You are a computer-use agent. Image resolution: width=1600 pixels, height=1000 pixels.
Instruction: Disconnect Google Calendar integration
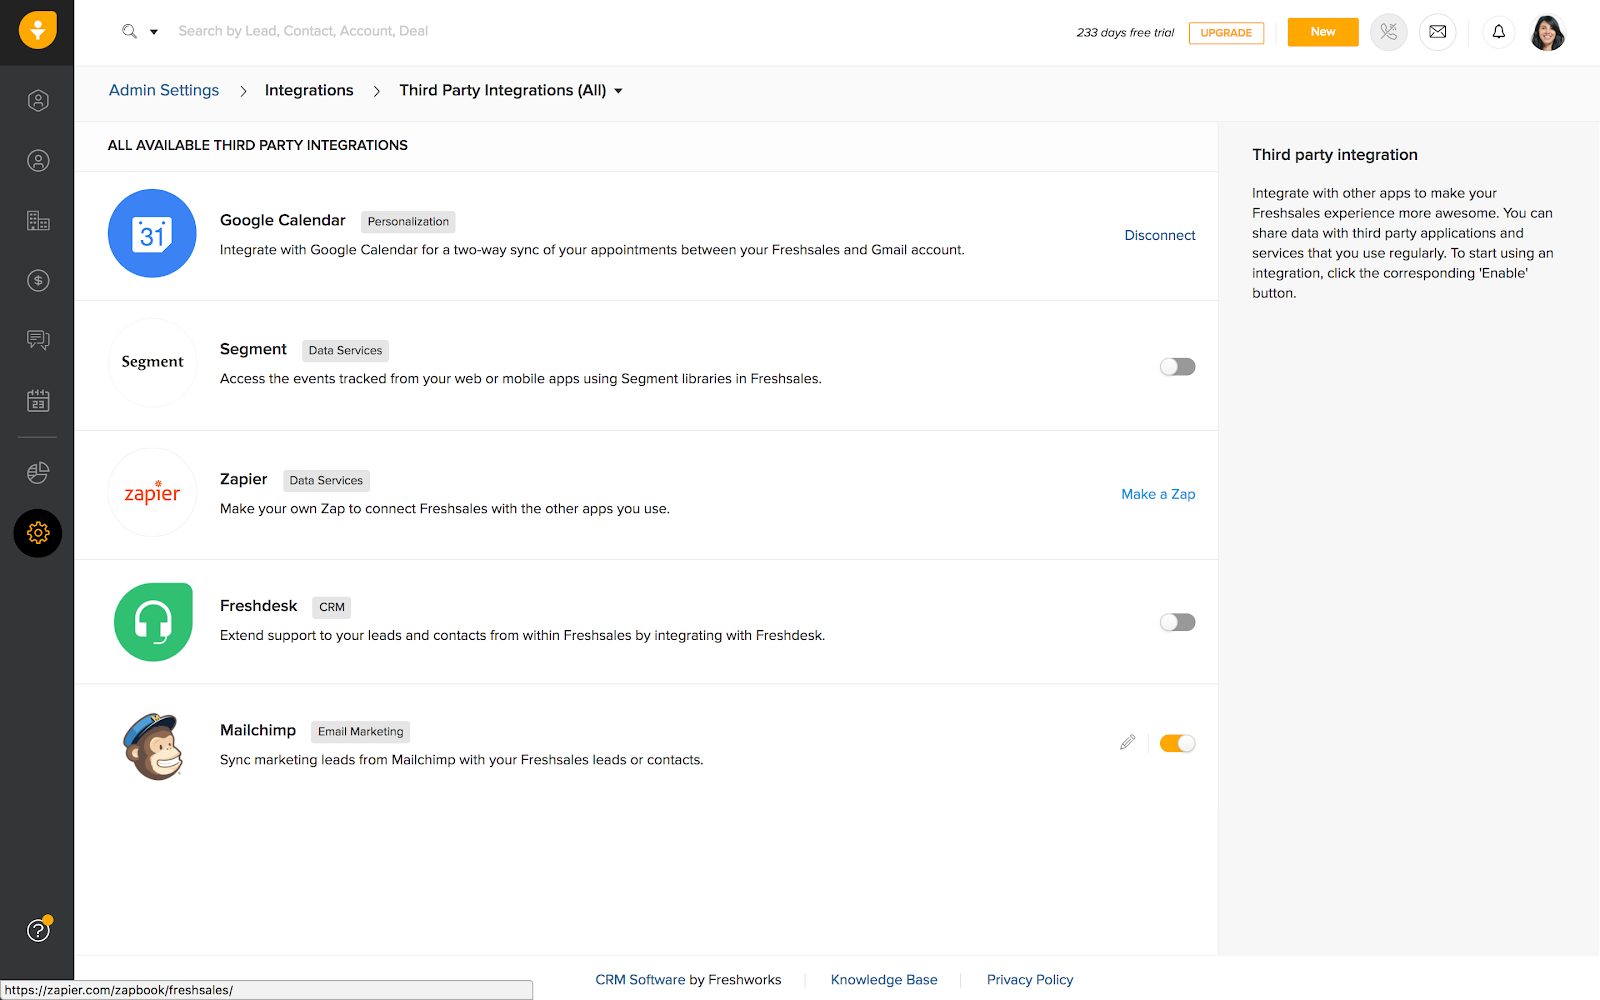(x=1160, y=235)
